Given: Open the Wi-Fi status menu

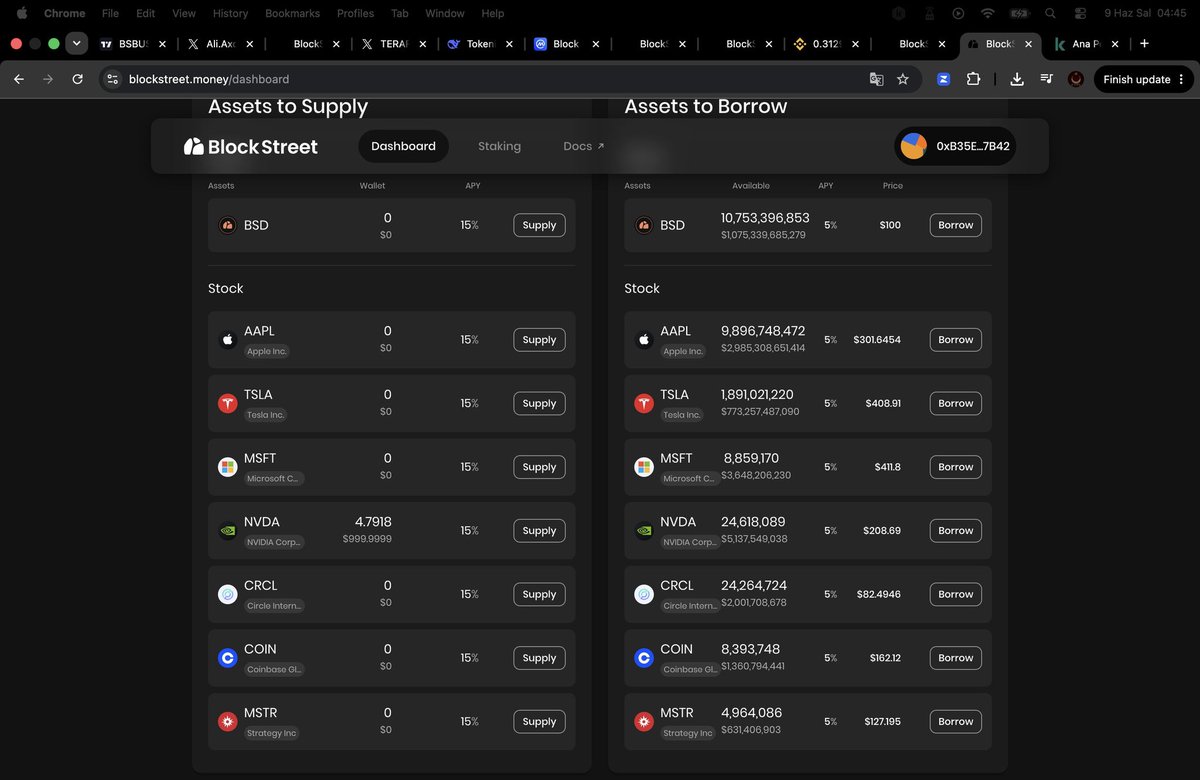Looking at the screenshot, I should tap(988, 14).
